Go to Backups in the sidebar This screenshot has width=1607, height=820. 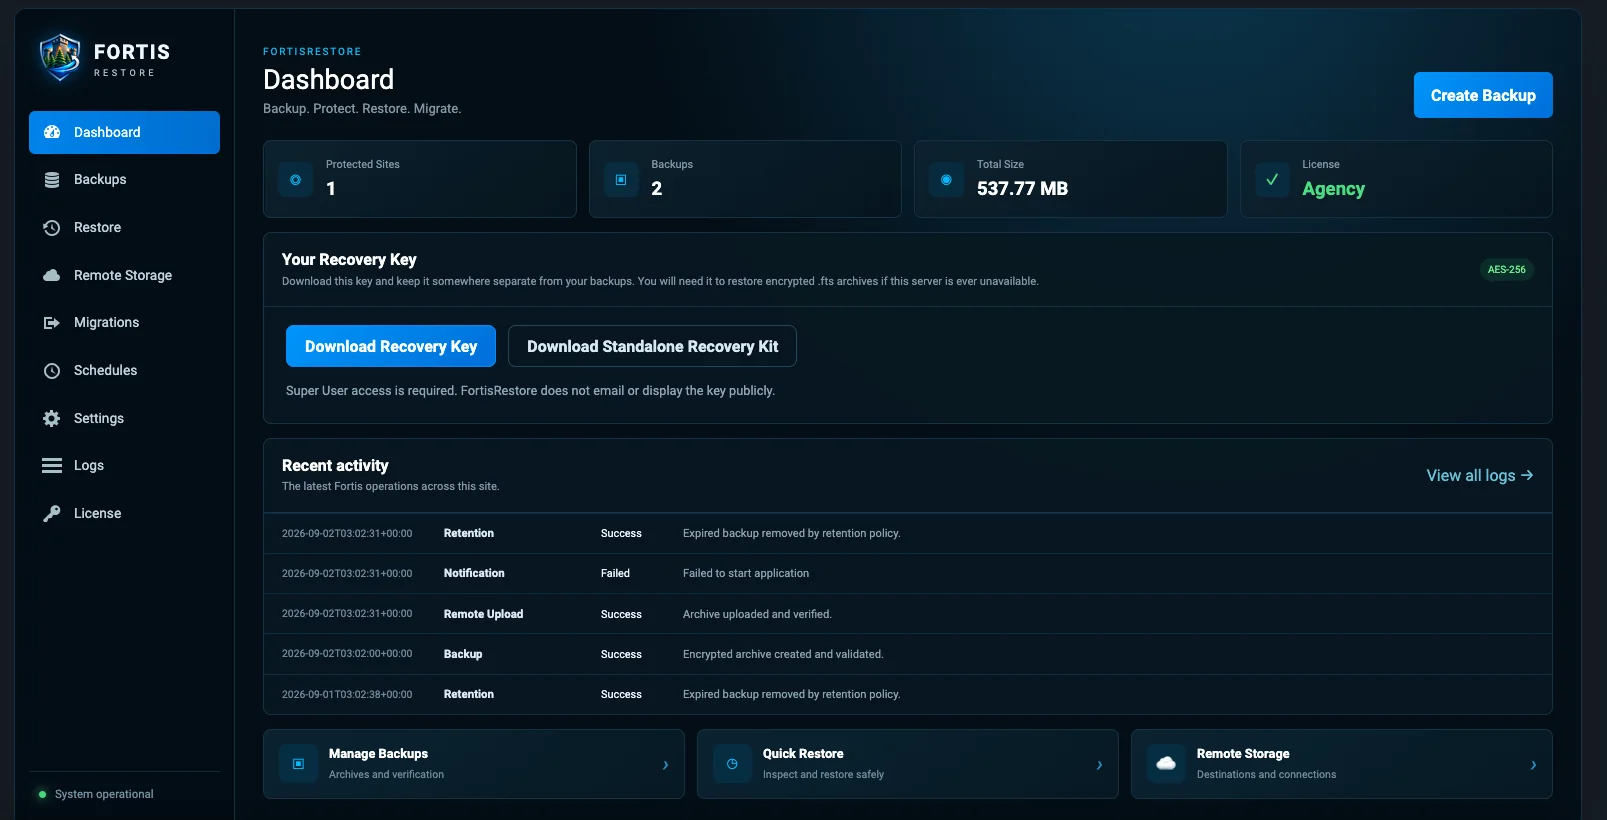click(124, 180)
